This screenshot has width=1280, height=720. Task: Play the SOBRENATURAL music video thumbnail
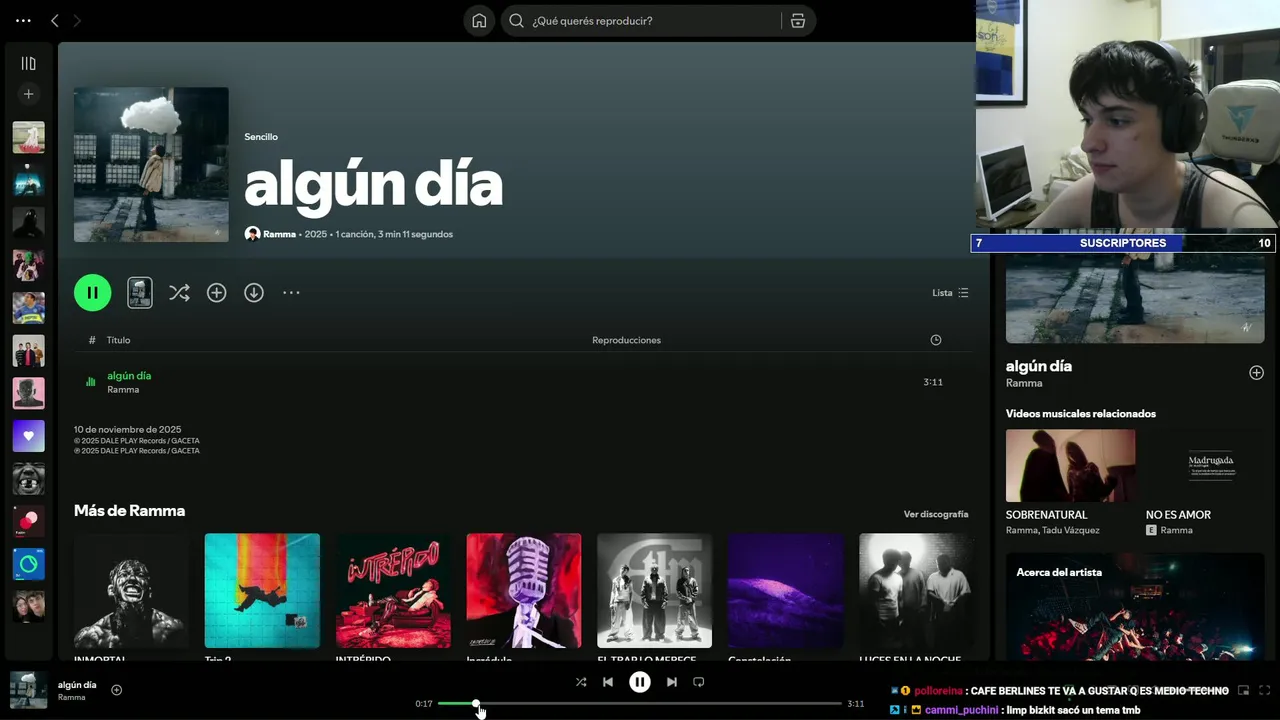[x=1070, y=466]
